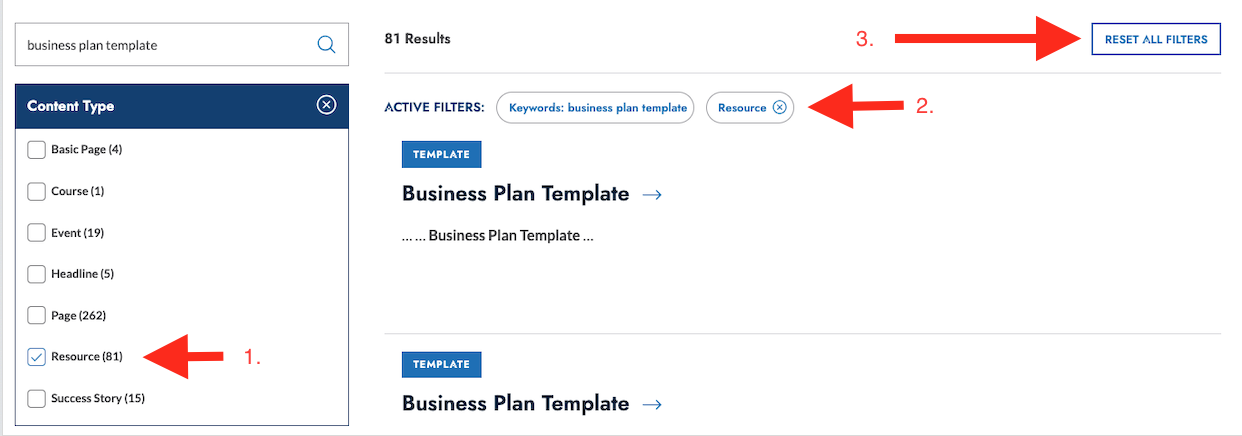The image size is (1242, 436).
Task: Check the Basic Page checkbox
Action: click(37, 150)
